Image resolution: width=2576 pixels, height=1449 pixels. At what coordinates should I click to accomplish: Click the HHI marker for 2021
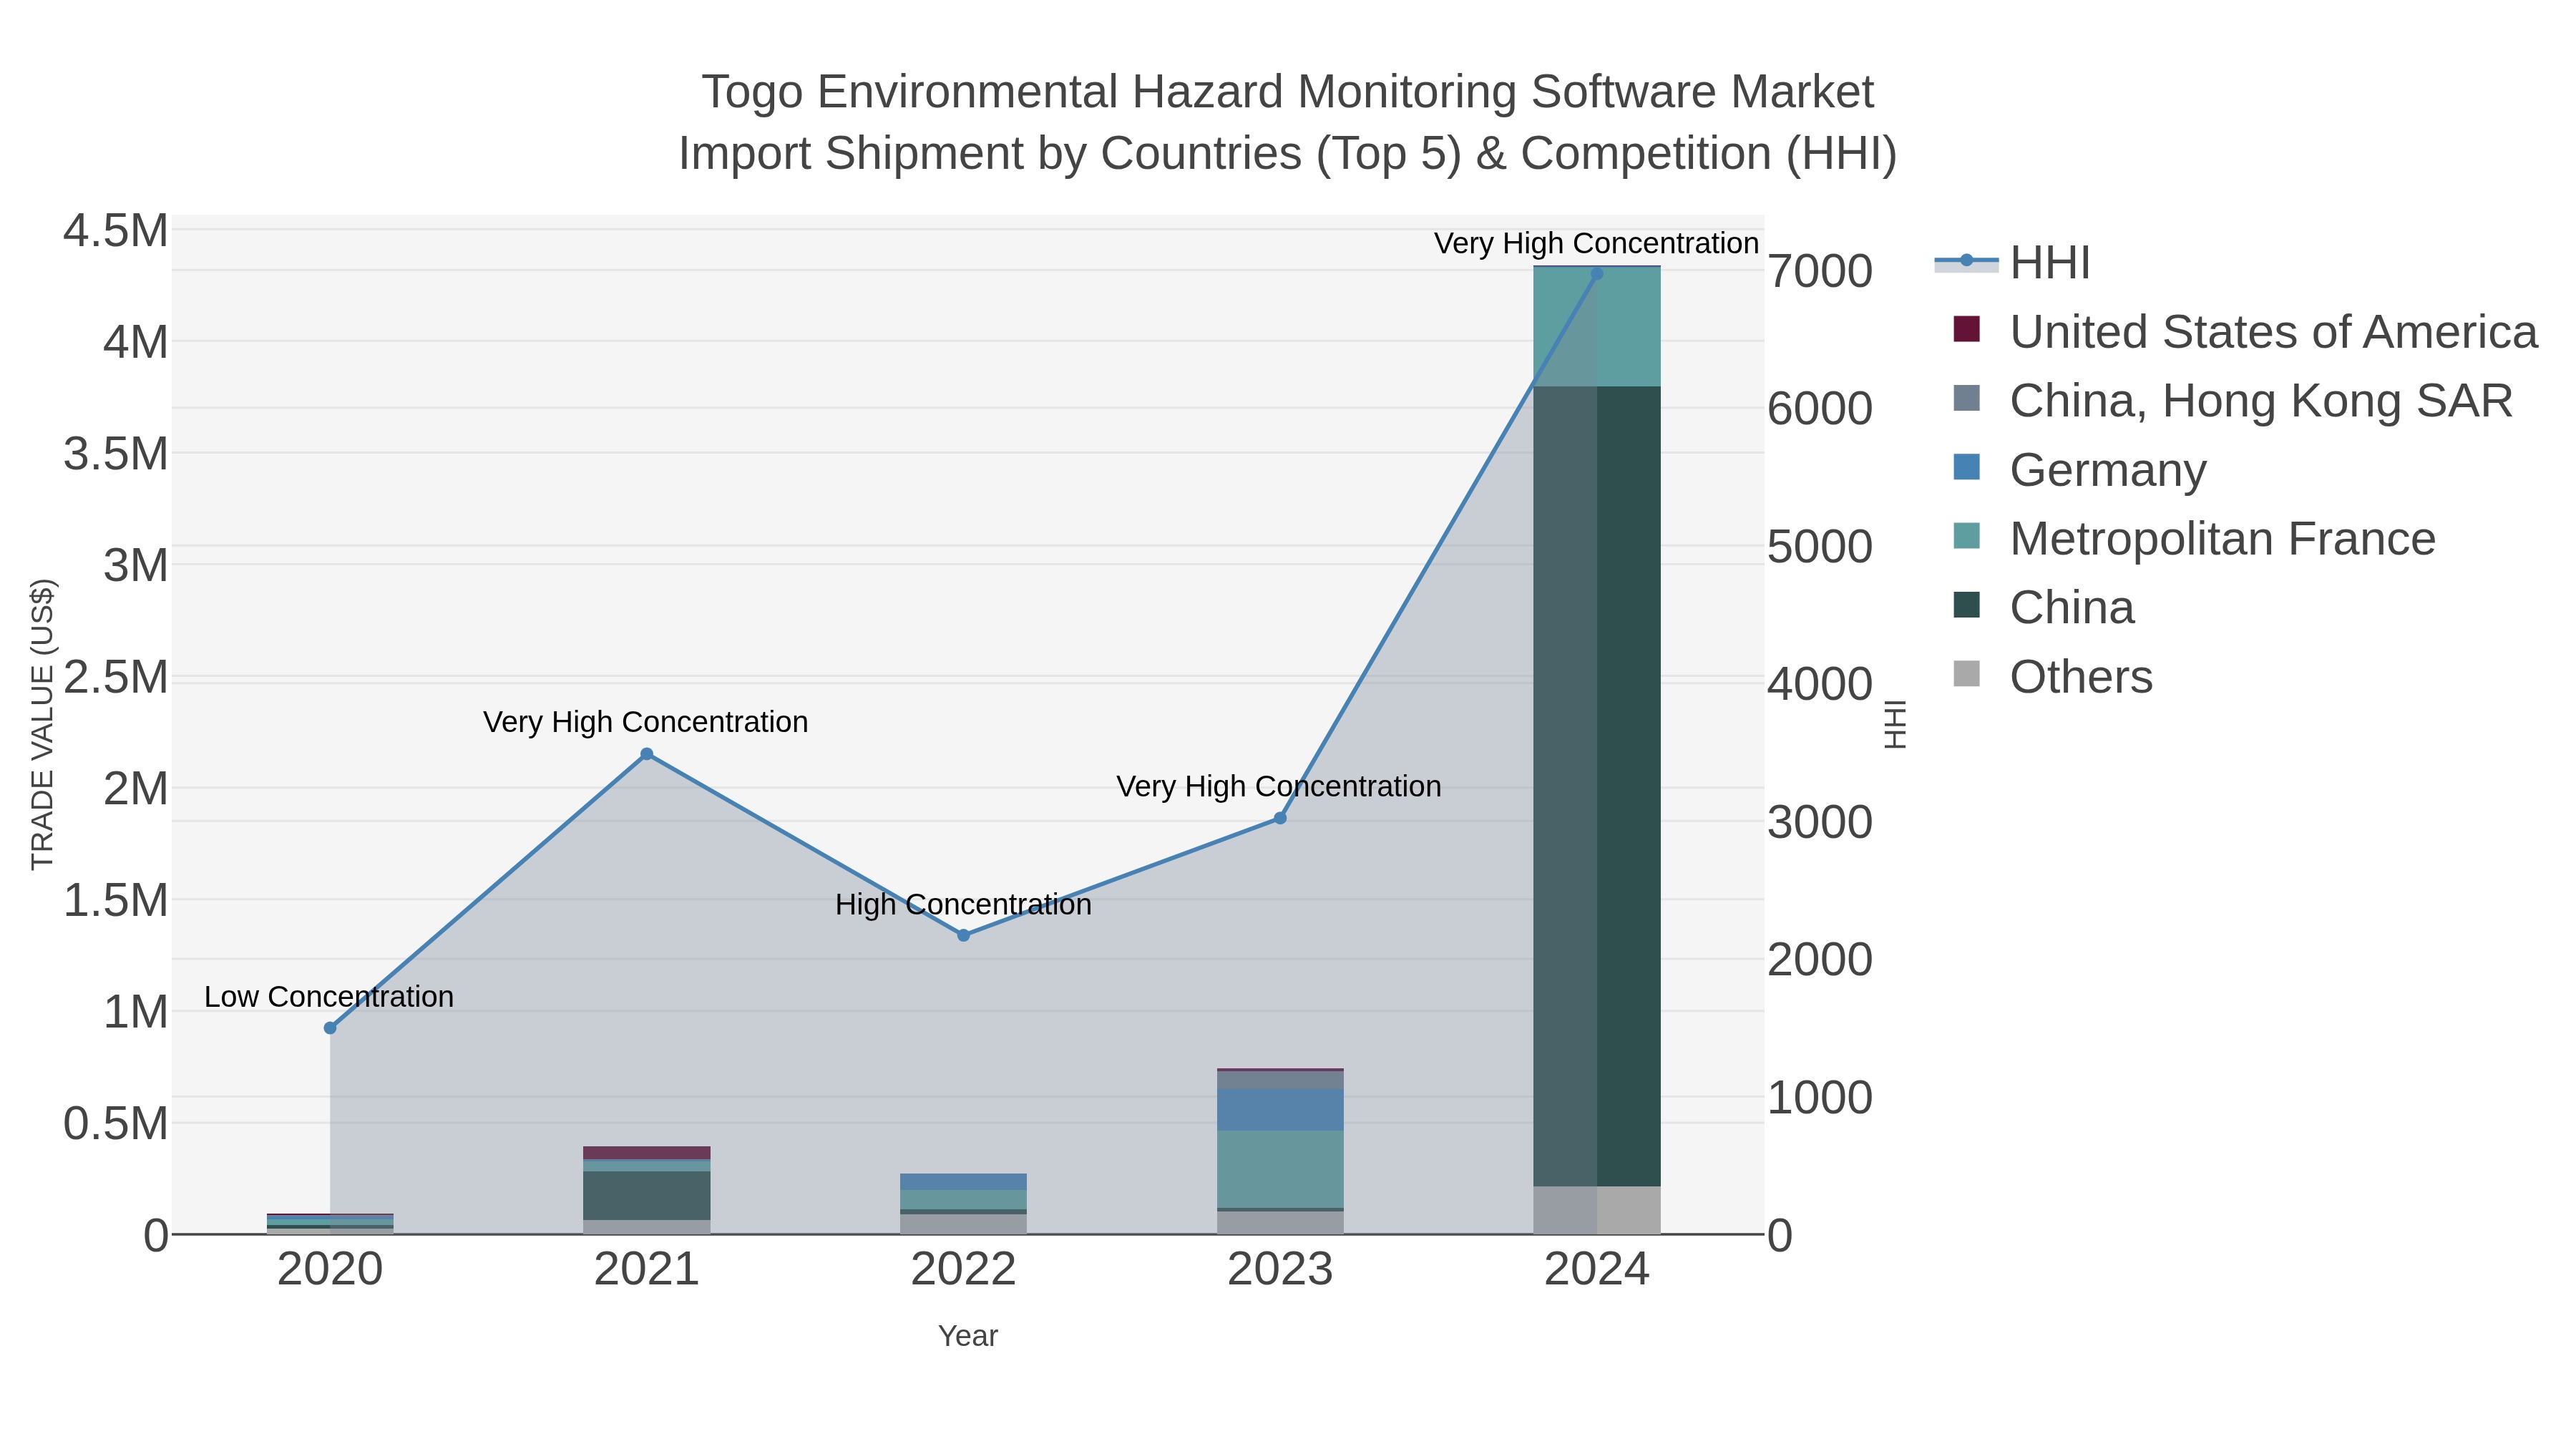click(647, 754)
